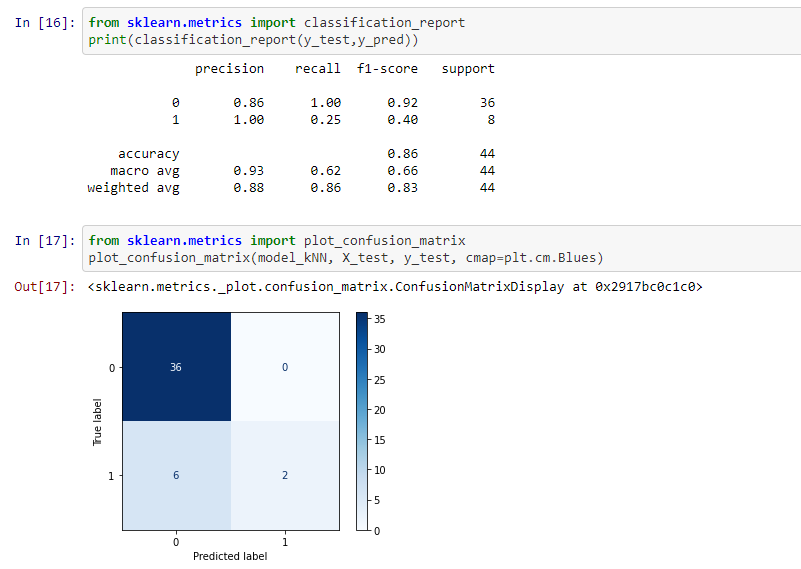The height and width of the screenshot is (569, 801).
Task: Click the 'True label' y-axis title
Action: [x=98, y=421]
